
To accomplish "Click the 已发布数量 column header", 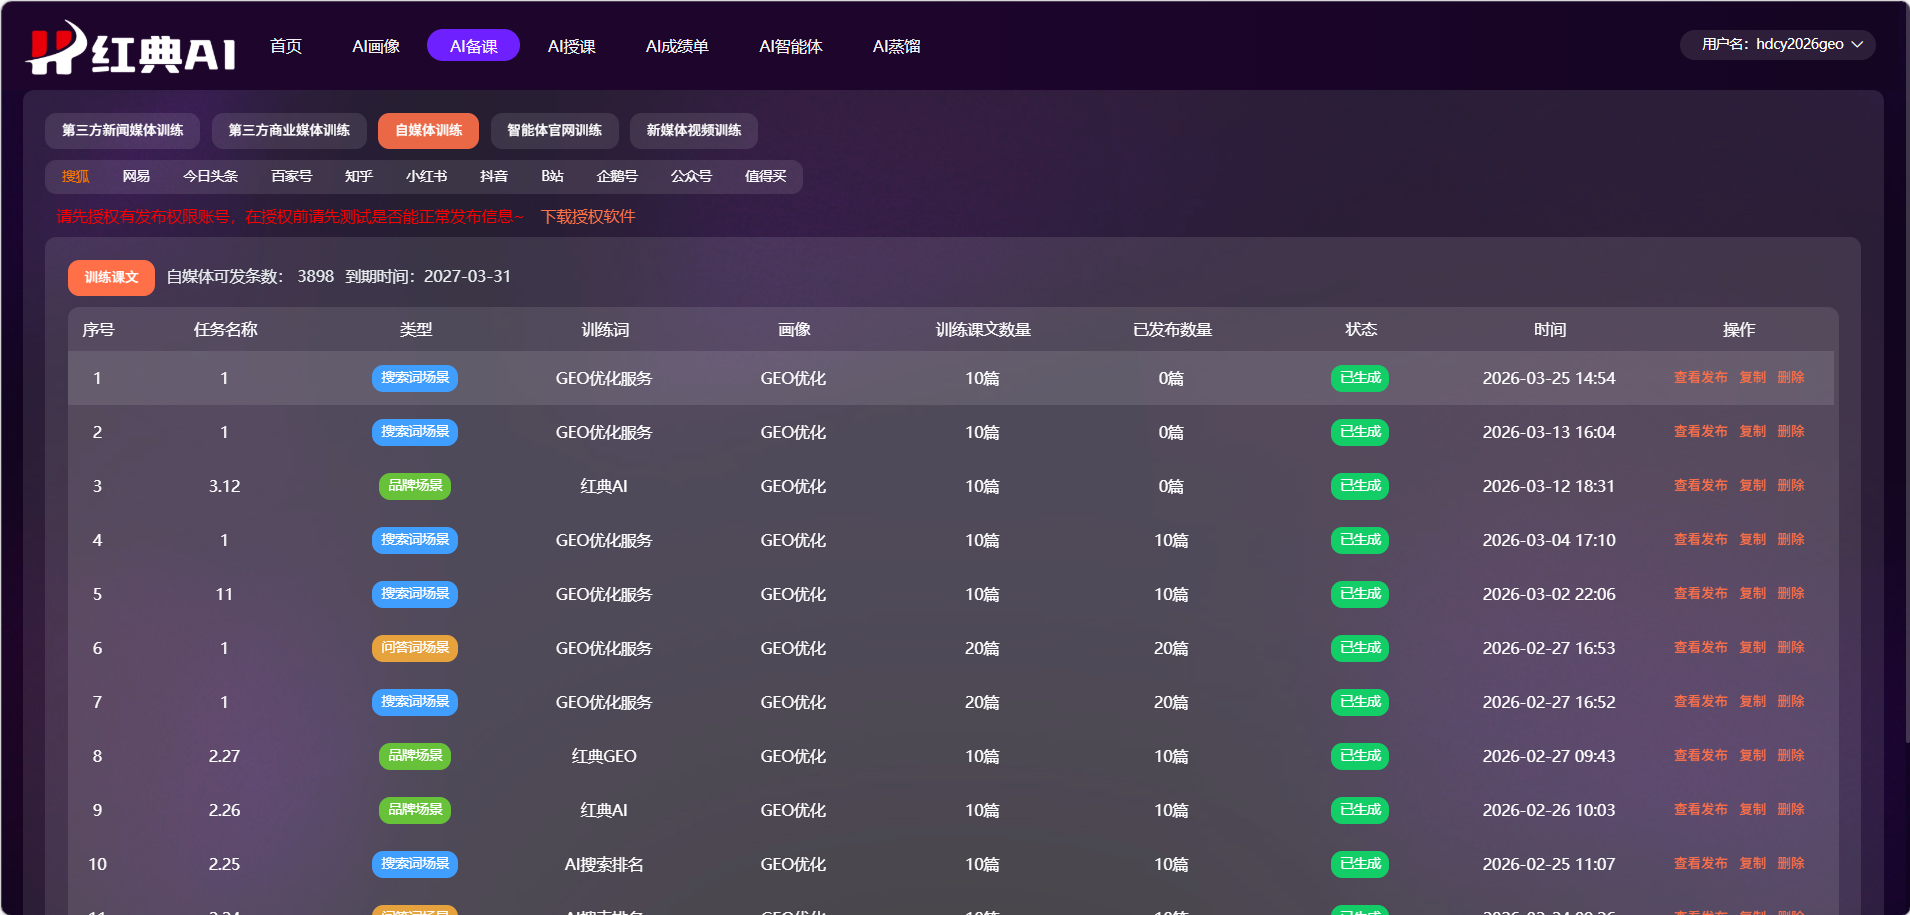I will click(1172, 330).
